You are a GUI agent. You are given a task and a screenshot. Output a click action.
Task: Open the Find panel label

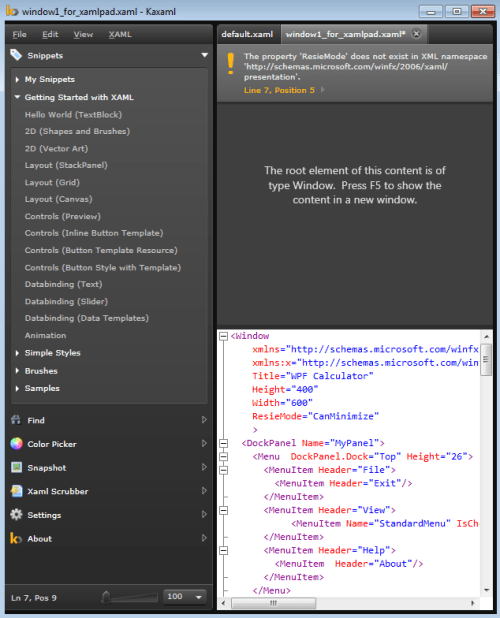tap(36, 420)
